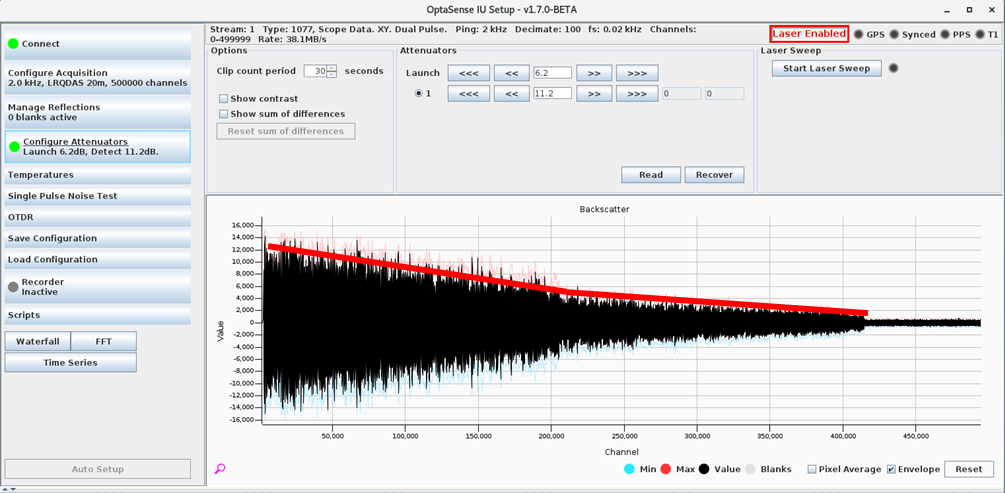Increase the clip count period spinner
Screen dimensions: 1005x493
[x=333, y=68]
